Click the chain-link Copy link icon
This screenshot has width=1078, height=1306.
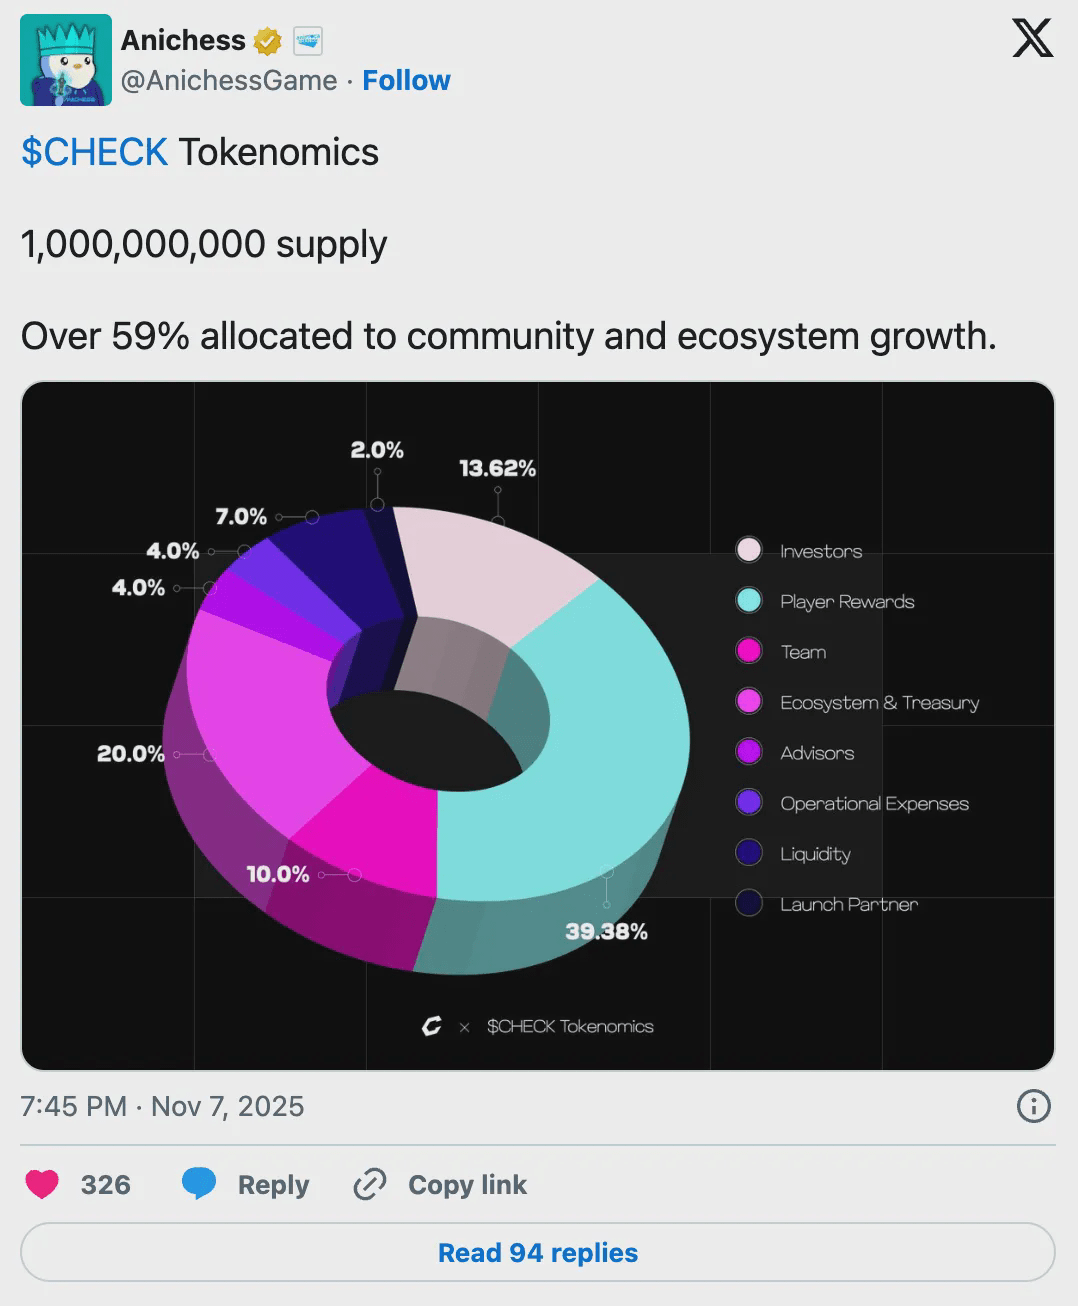pyautogui.click(x=368, y=1184)
